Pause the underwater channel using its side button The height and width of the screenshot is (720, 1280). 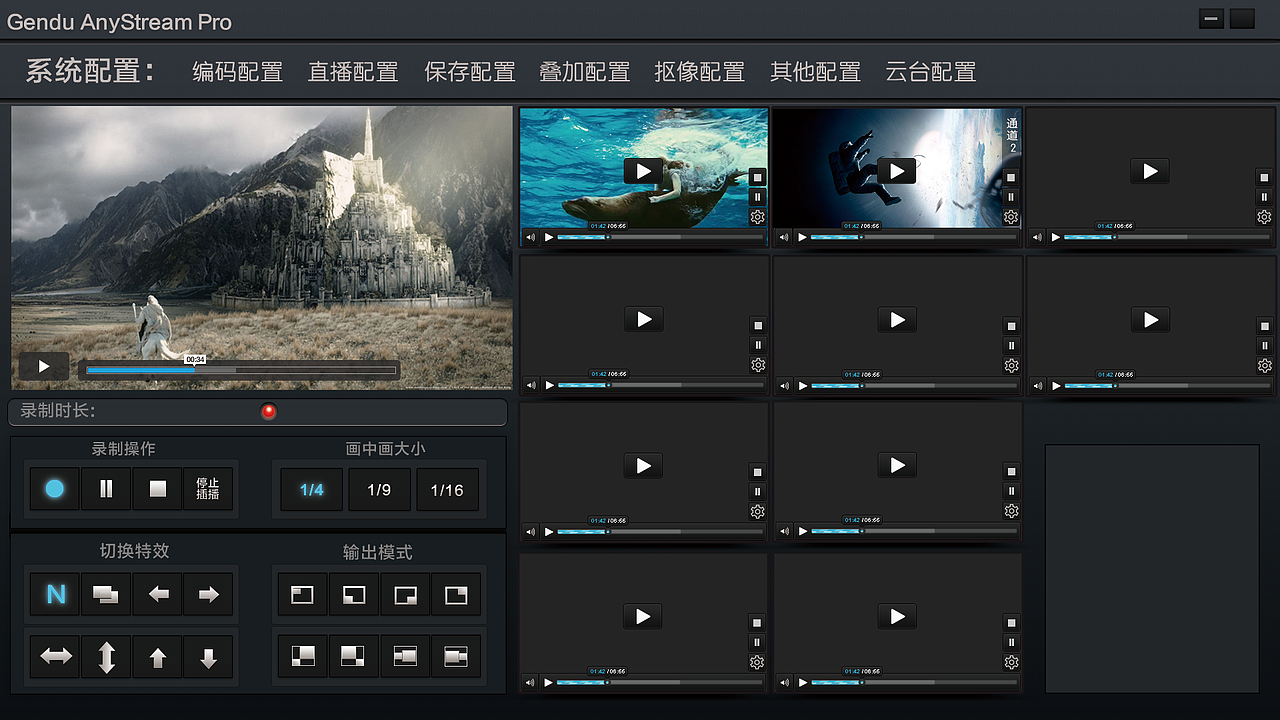tap(758, 197)
